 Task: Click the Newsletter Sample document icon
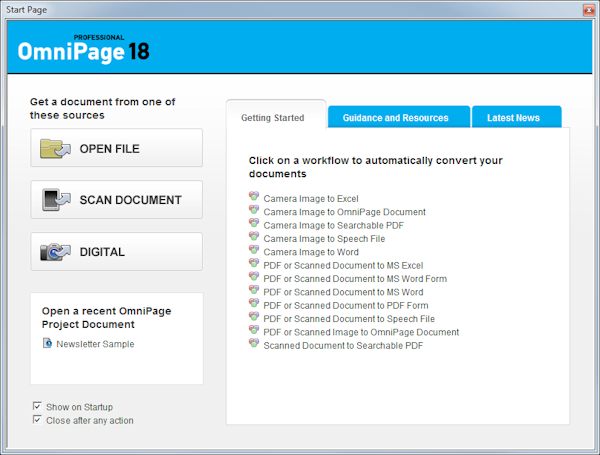(47, 343)
